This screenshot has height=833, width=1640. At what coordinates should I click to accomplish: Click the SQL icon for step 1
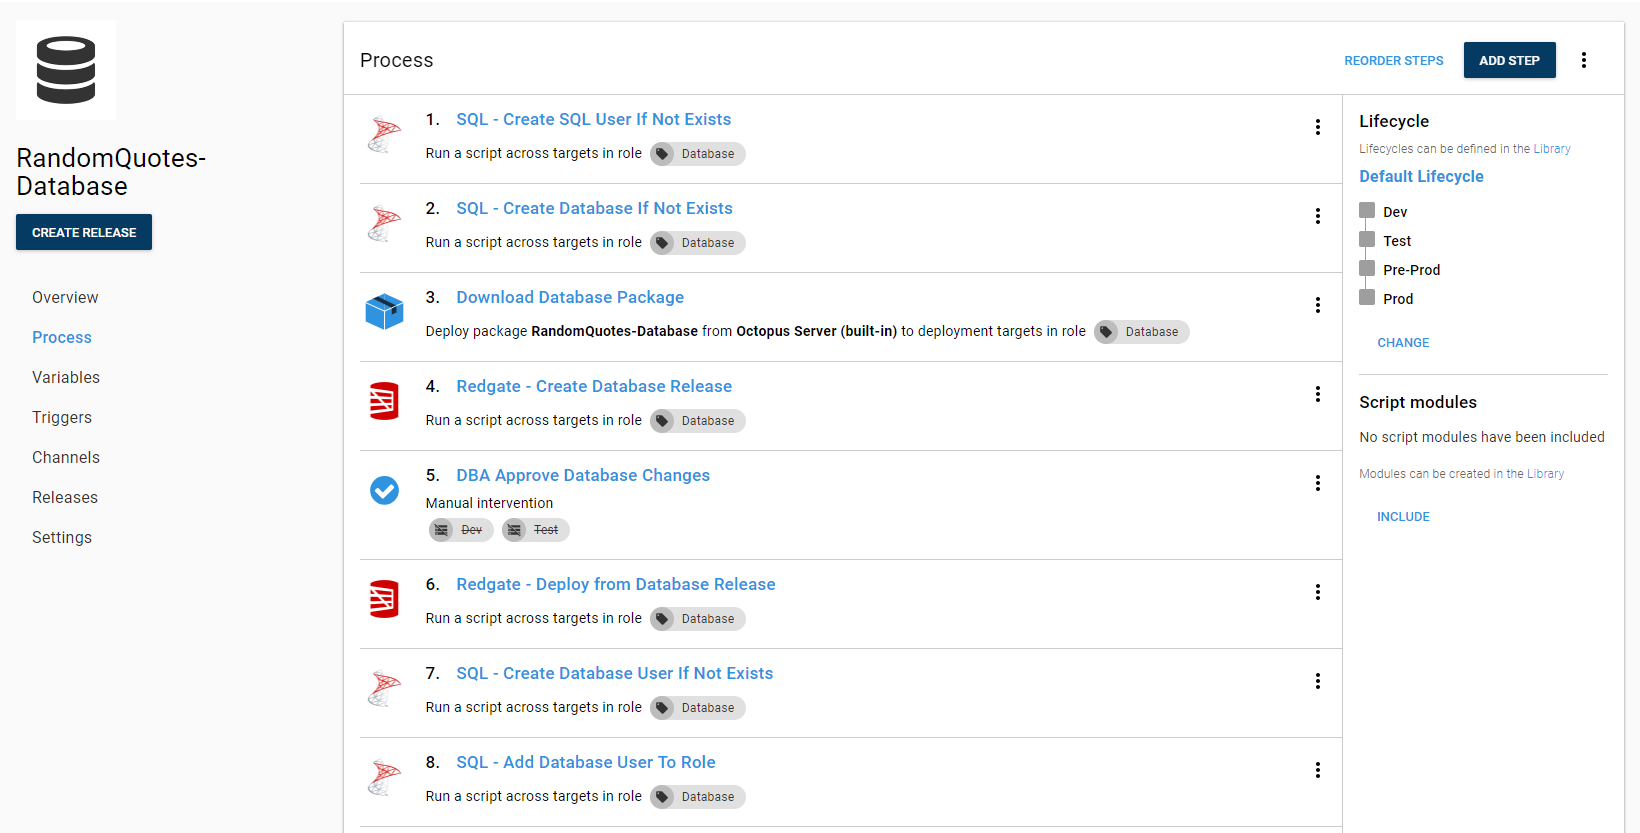(x=384, y=135)
